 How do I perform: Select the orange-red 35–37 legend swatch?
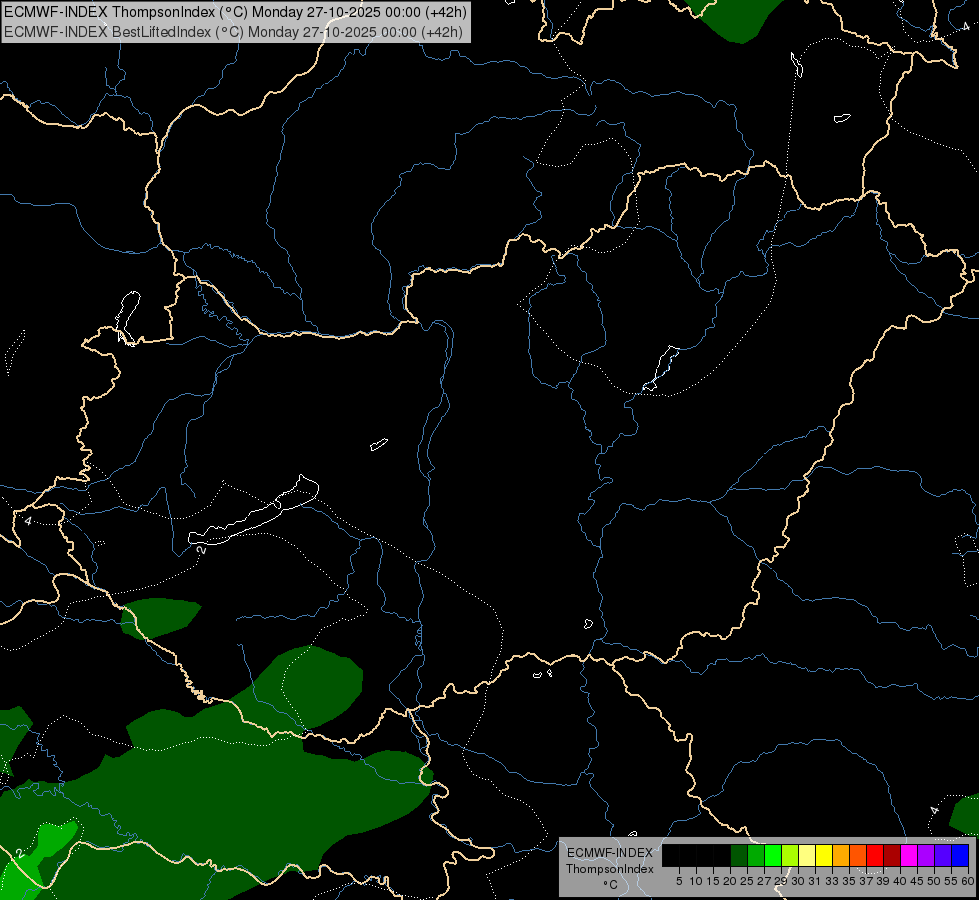point(858,855)
